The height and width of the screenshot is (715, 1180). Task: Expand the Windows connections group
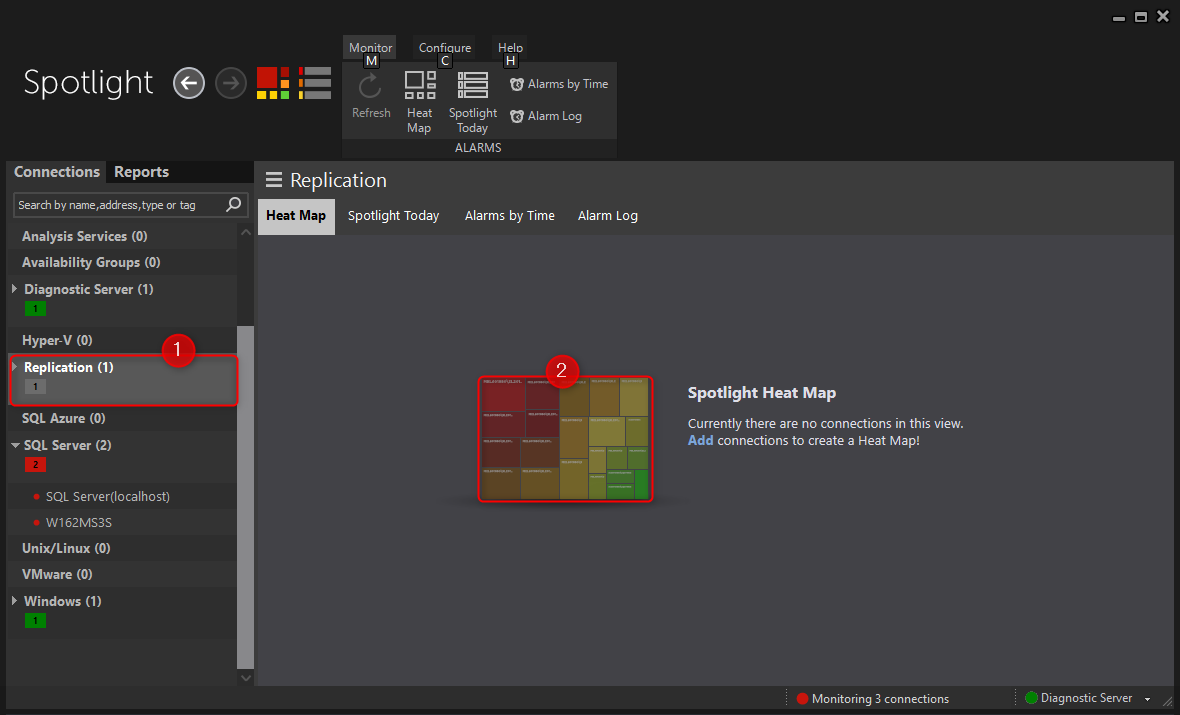click(x=15, y=601)
